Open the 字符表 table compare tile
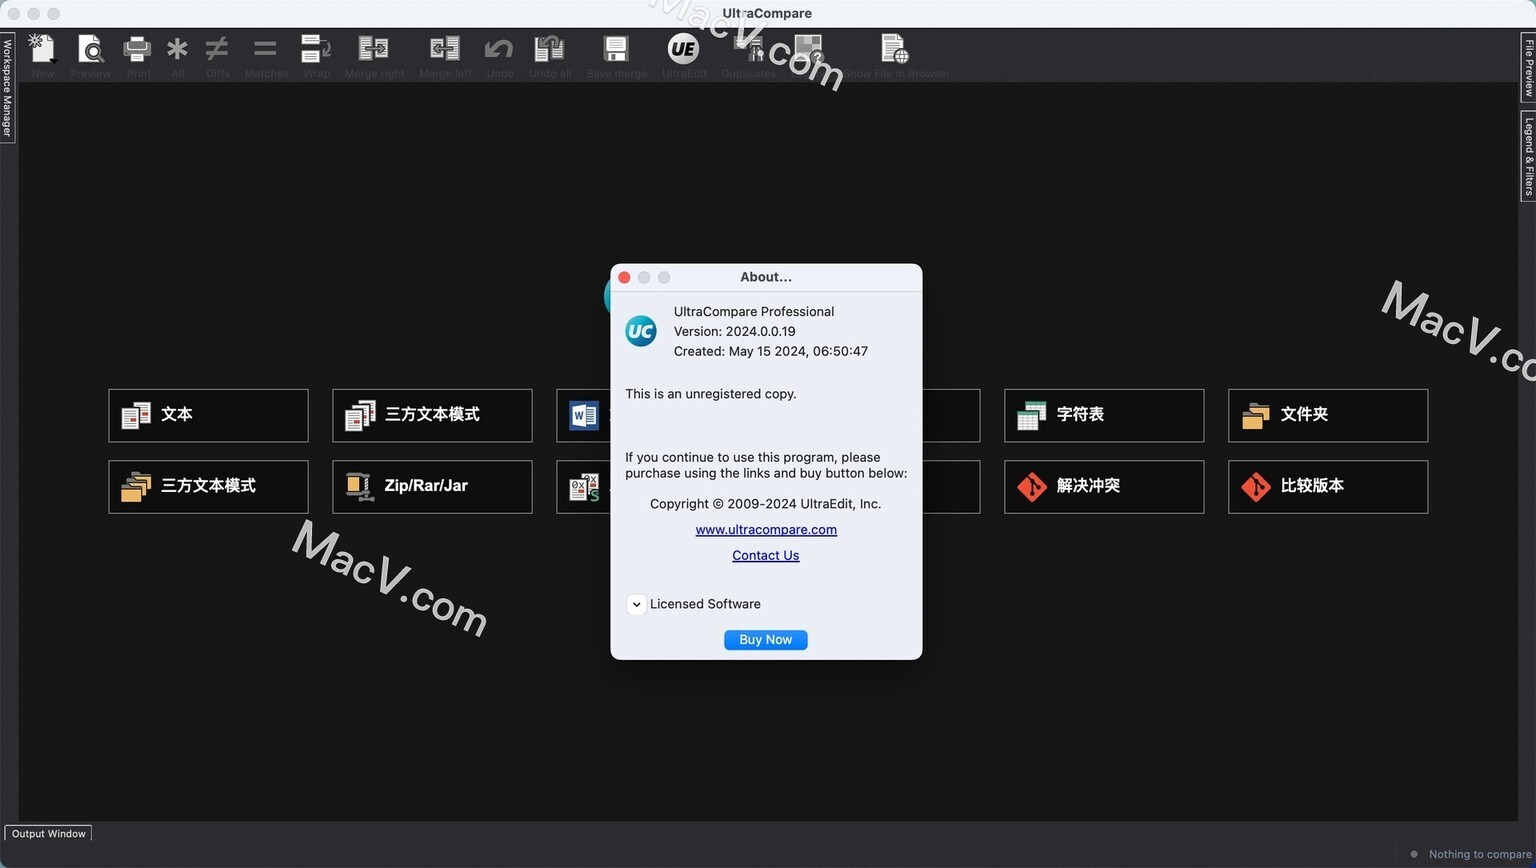The image size is (1536, 868). tap(1104, 415)
